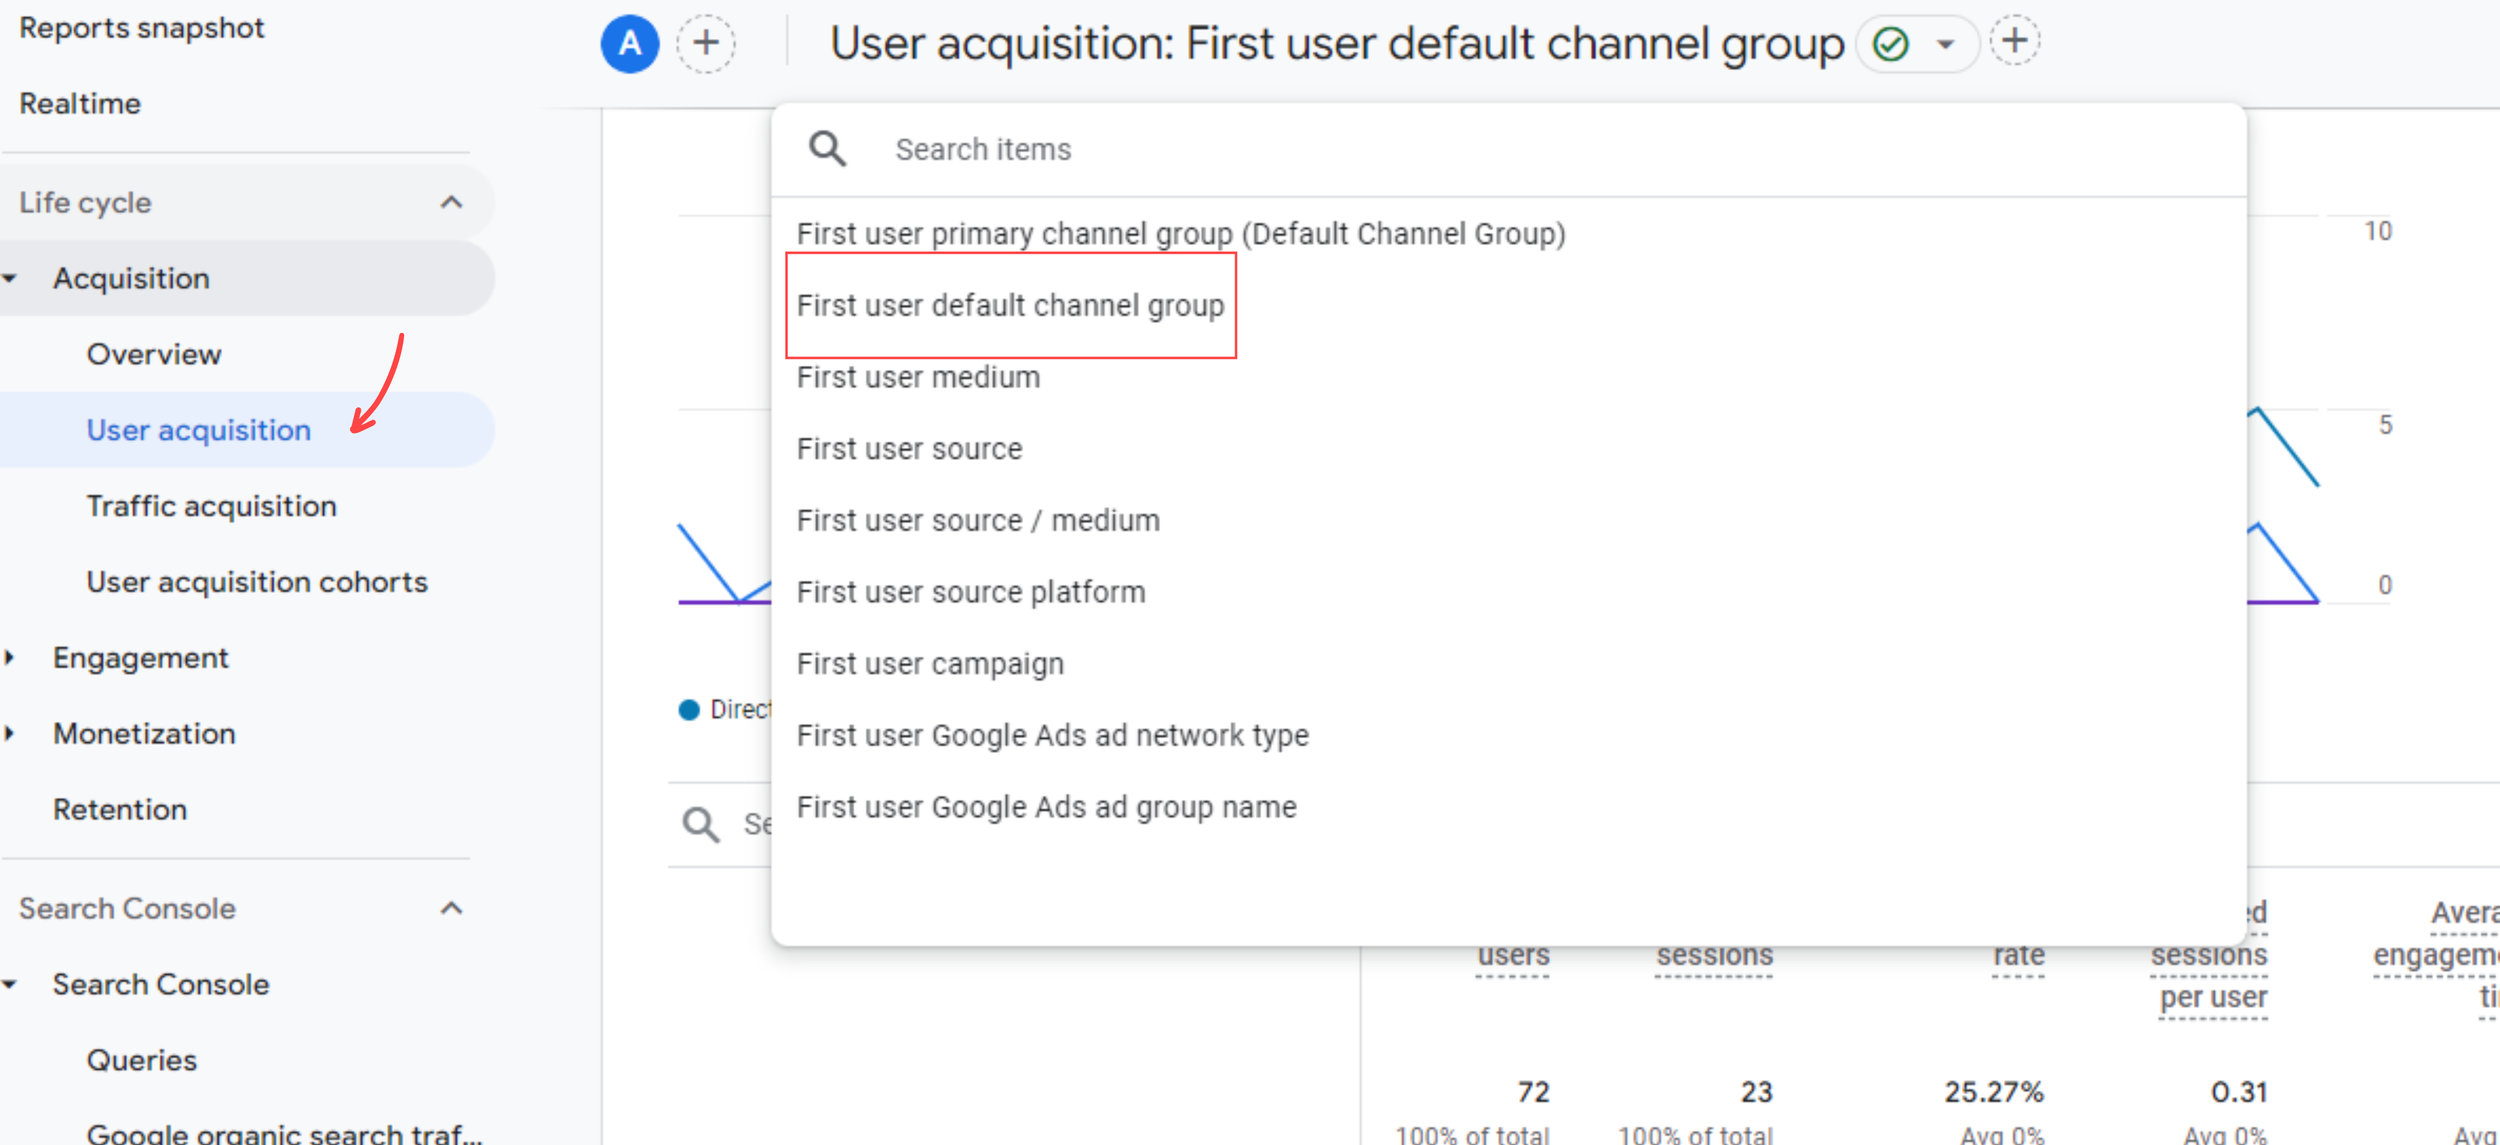Open Traffic acquisition report

[211, 506]
